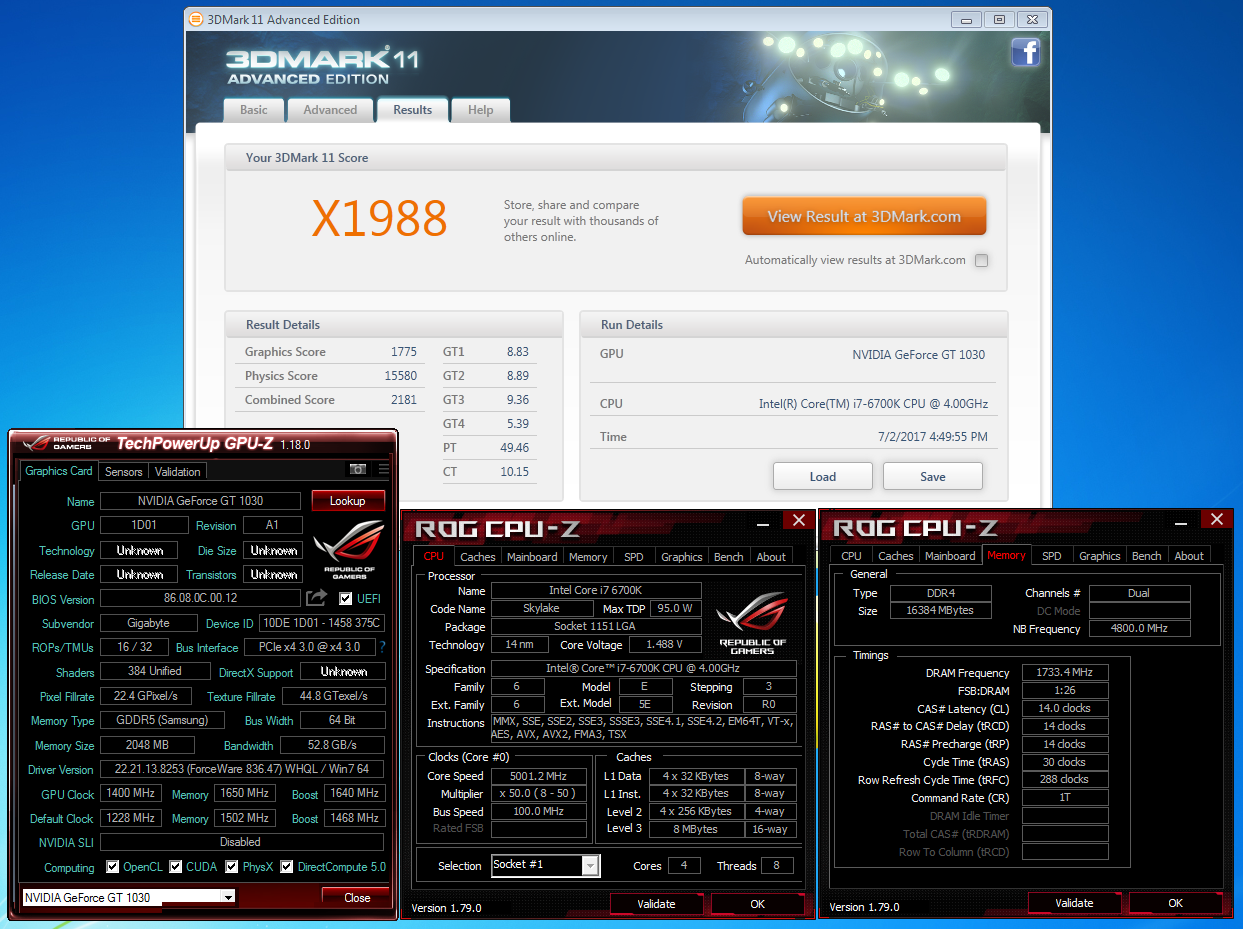
Task: Click the Graphics Score value 1775
Action: coord(404,352)
